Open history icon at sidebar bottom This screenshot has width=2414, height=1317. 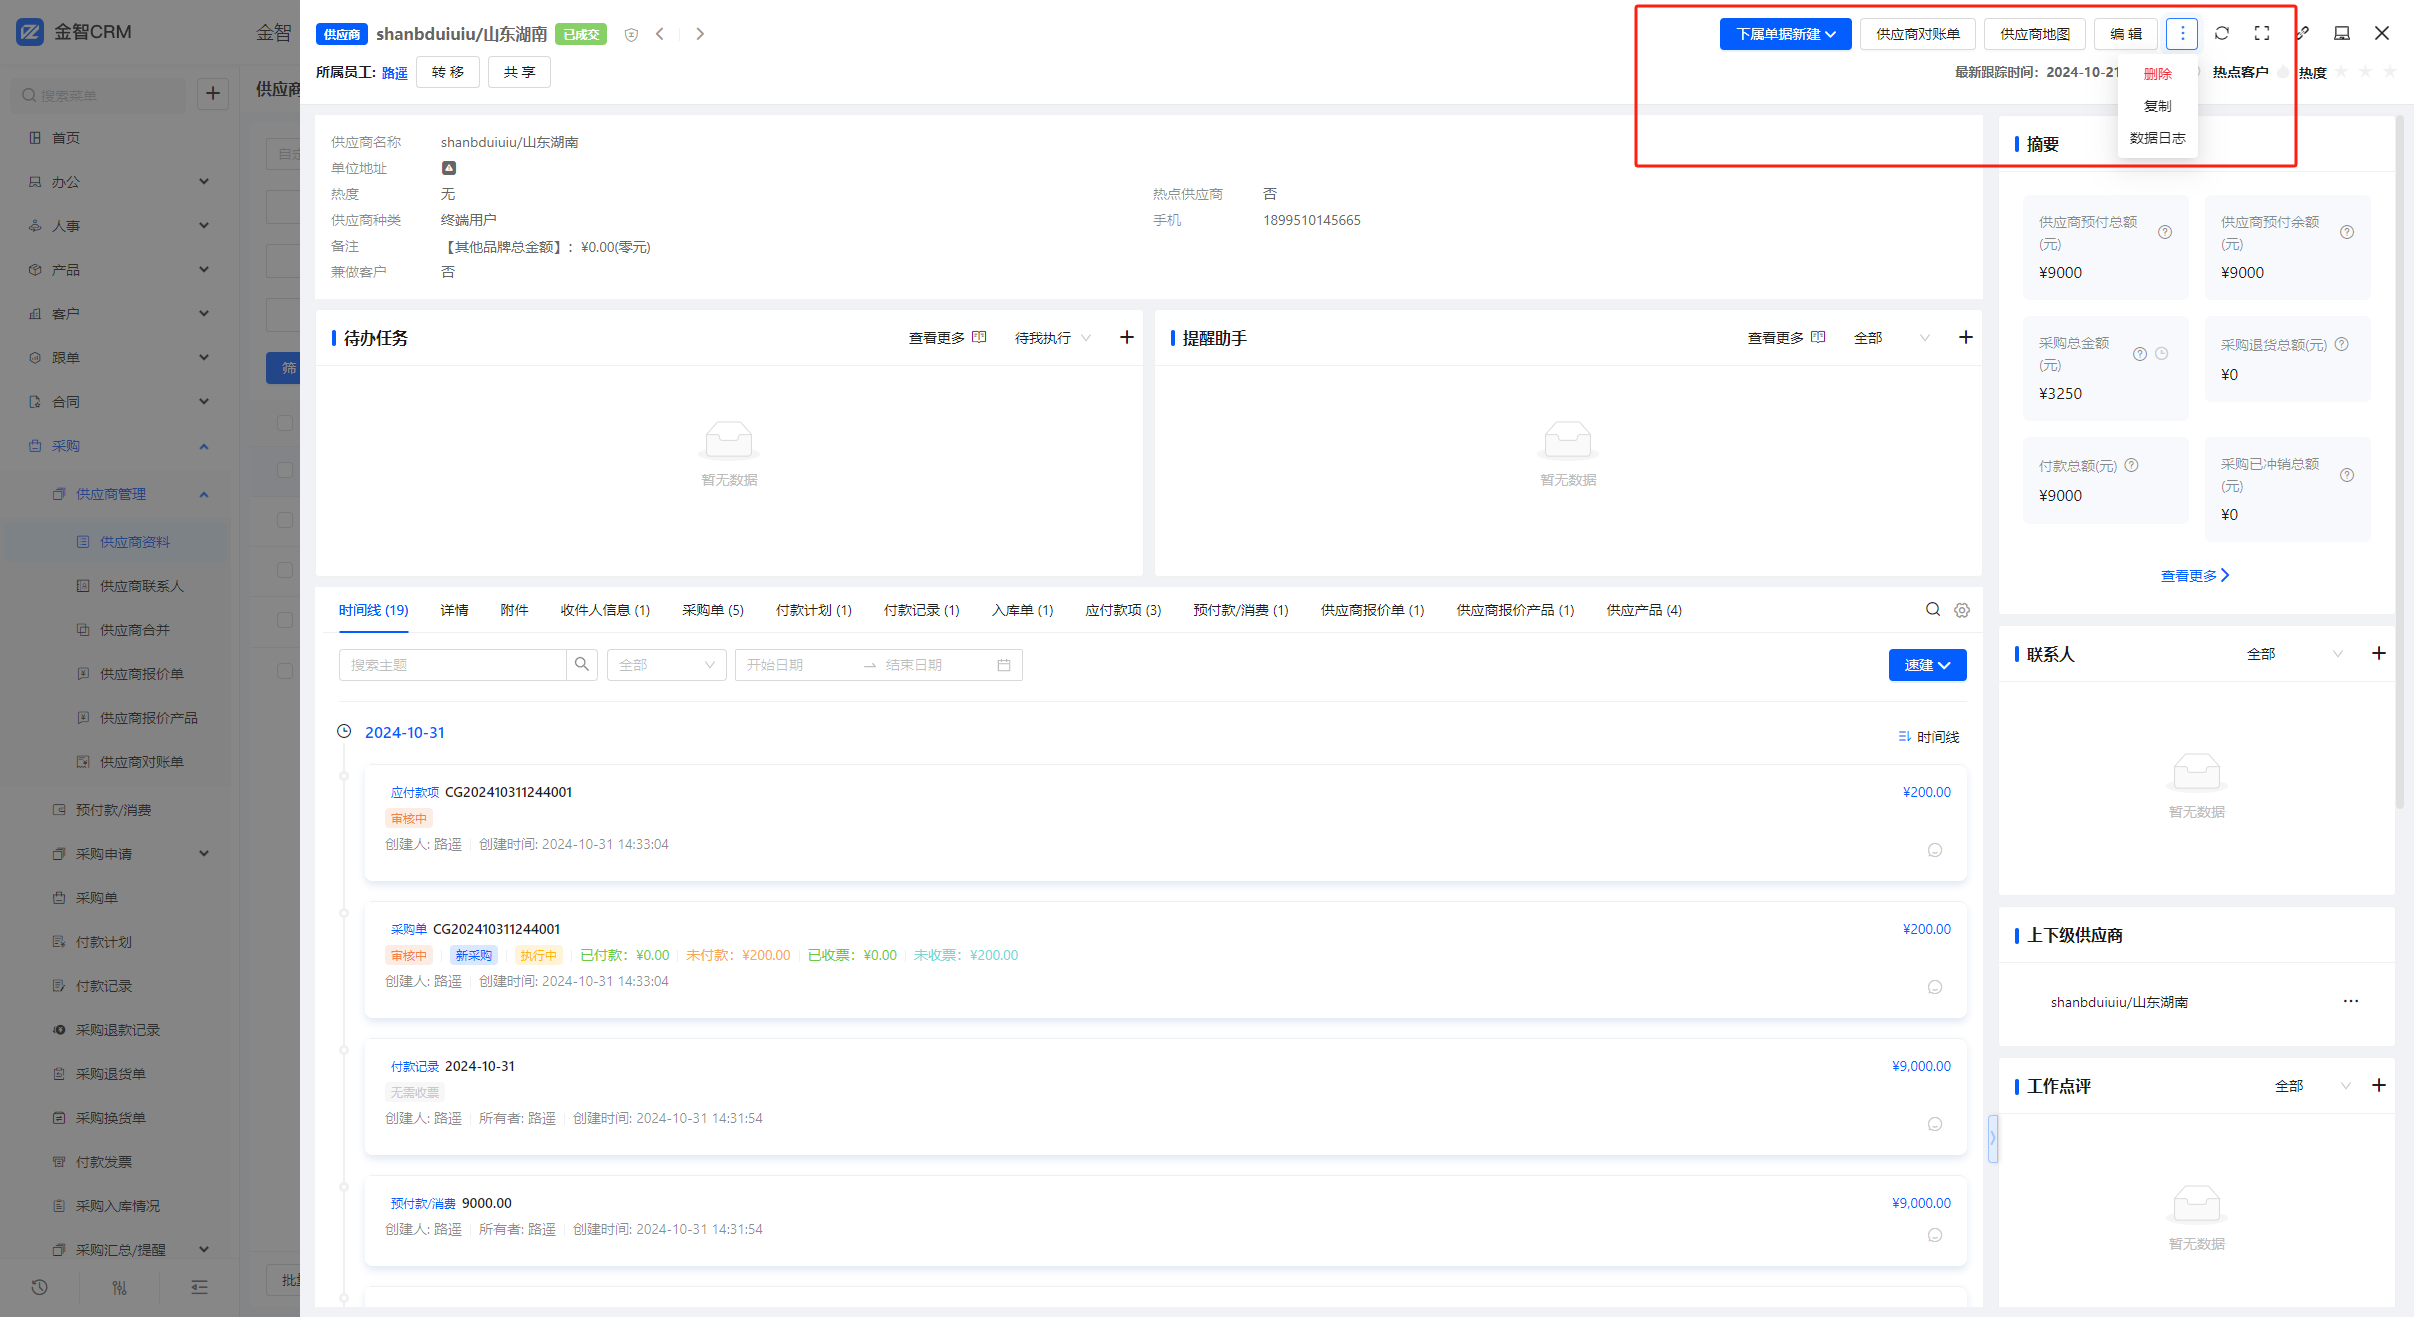[39, 1287]
